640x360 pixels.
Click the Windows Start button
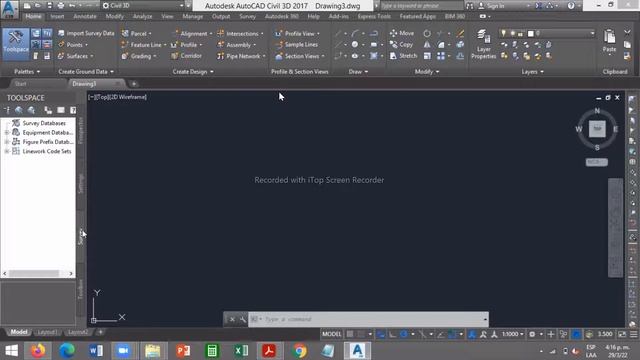[11, 351]
